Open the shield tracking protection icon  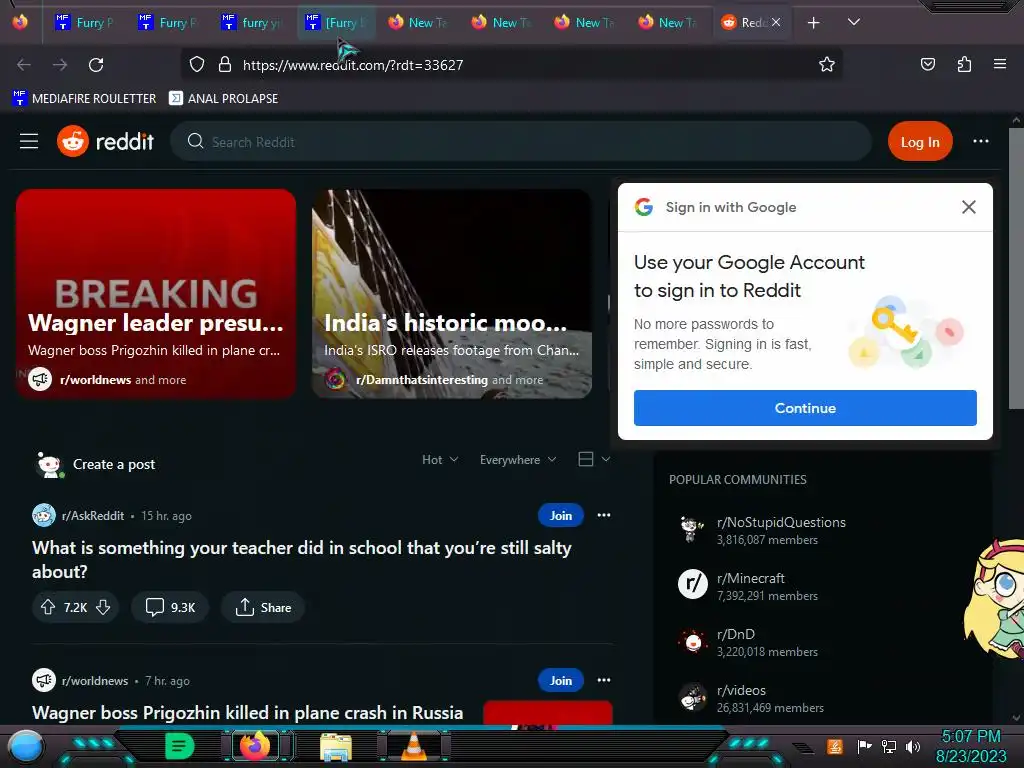point(197,65)
